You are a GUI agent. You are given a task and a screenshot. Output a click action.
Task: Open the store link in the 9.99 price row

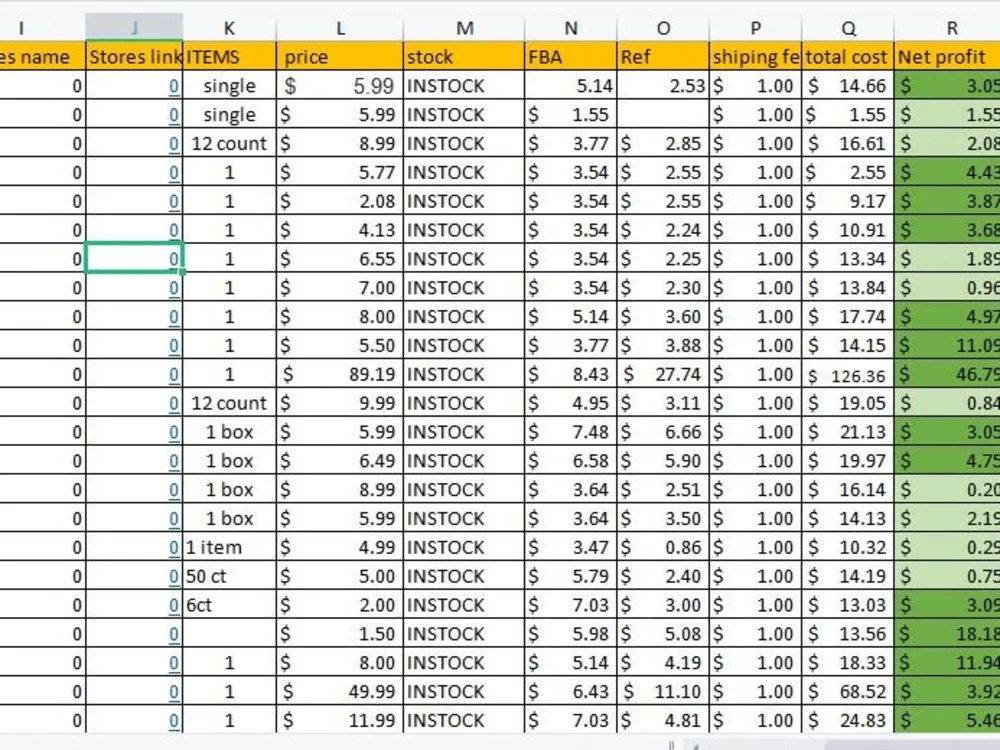pyautogui.click(x=174, y=403)
